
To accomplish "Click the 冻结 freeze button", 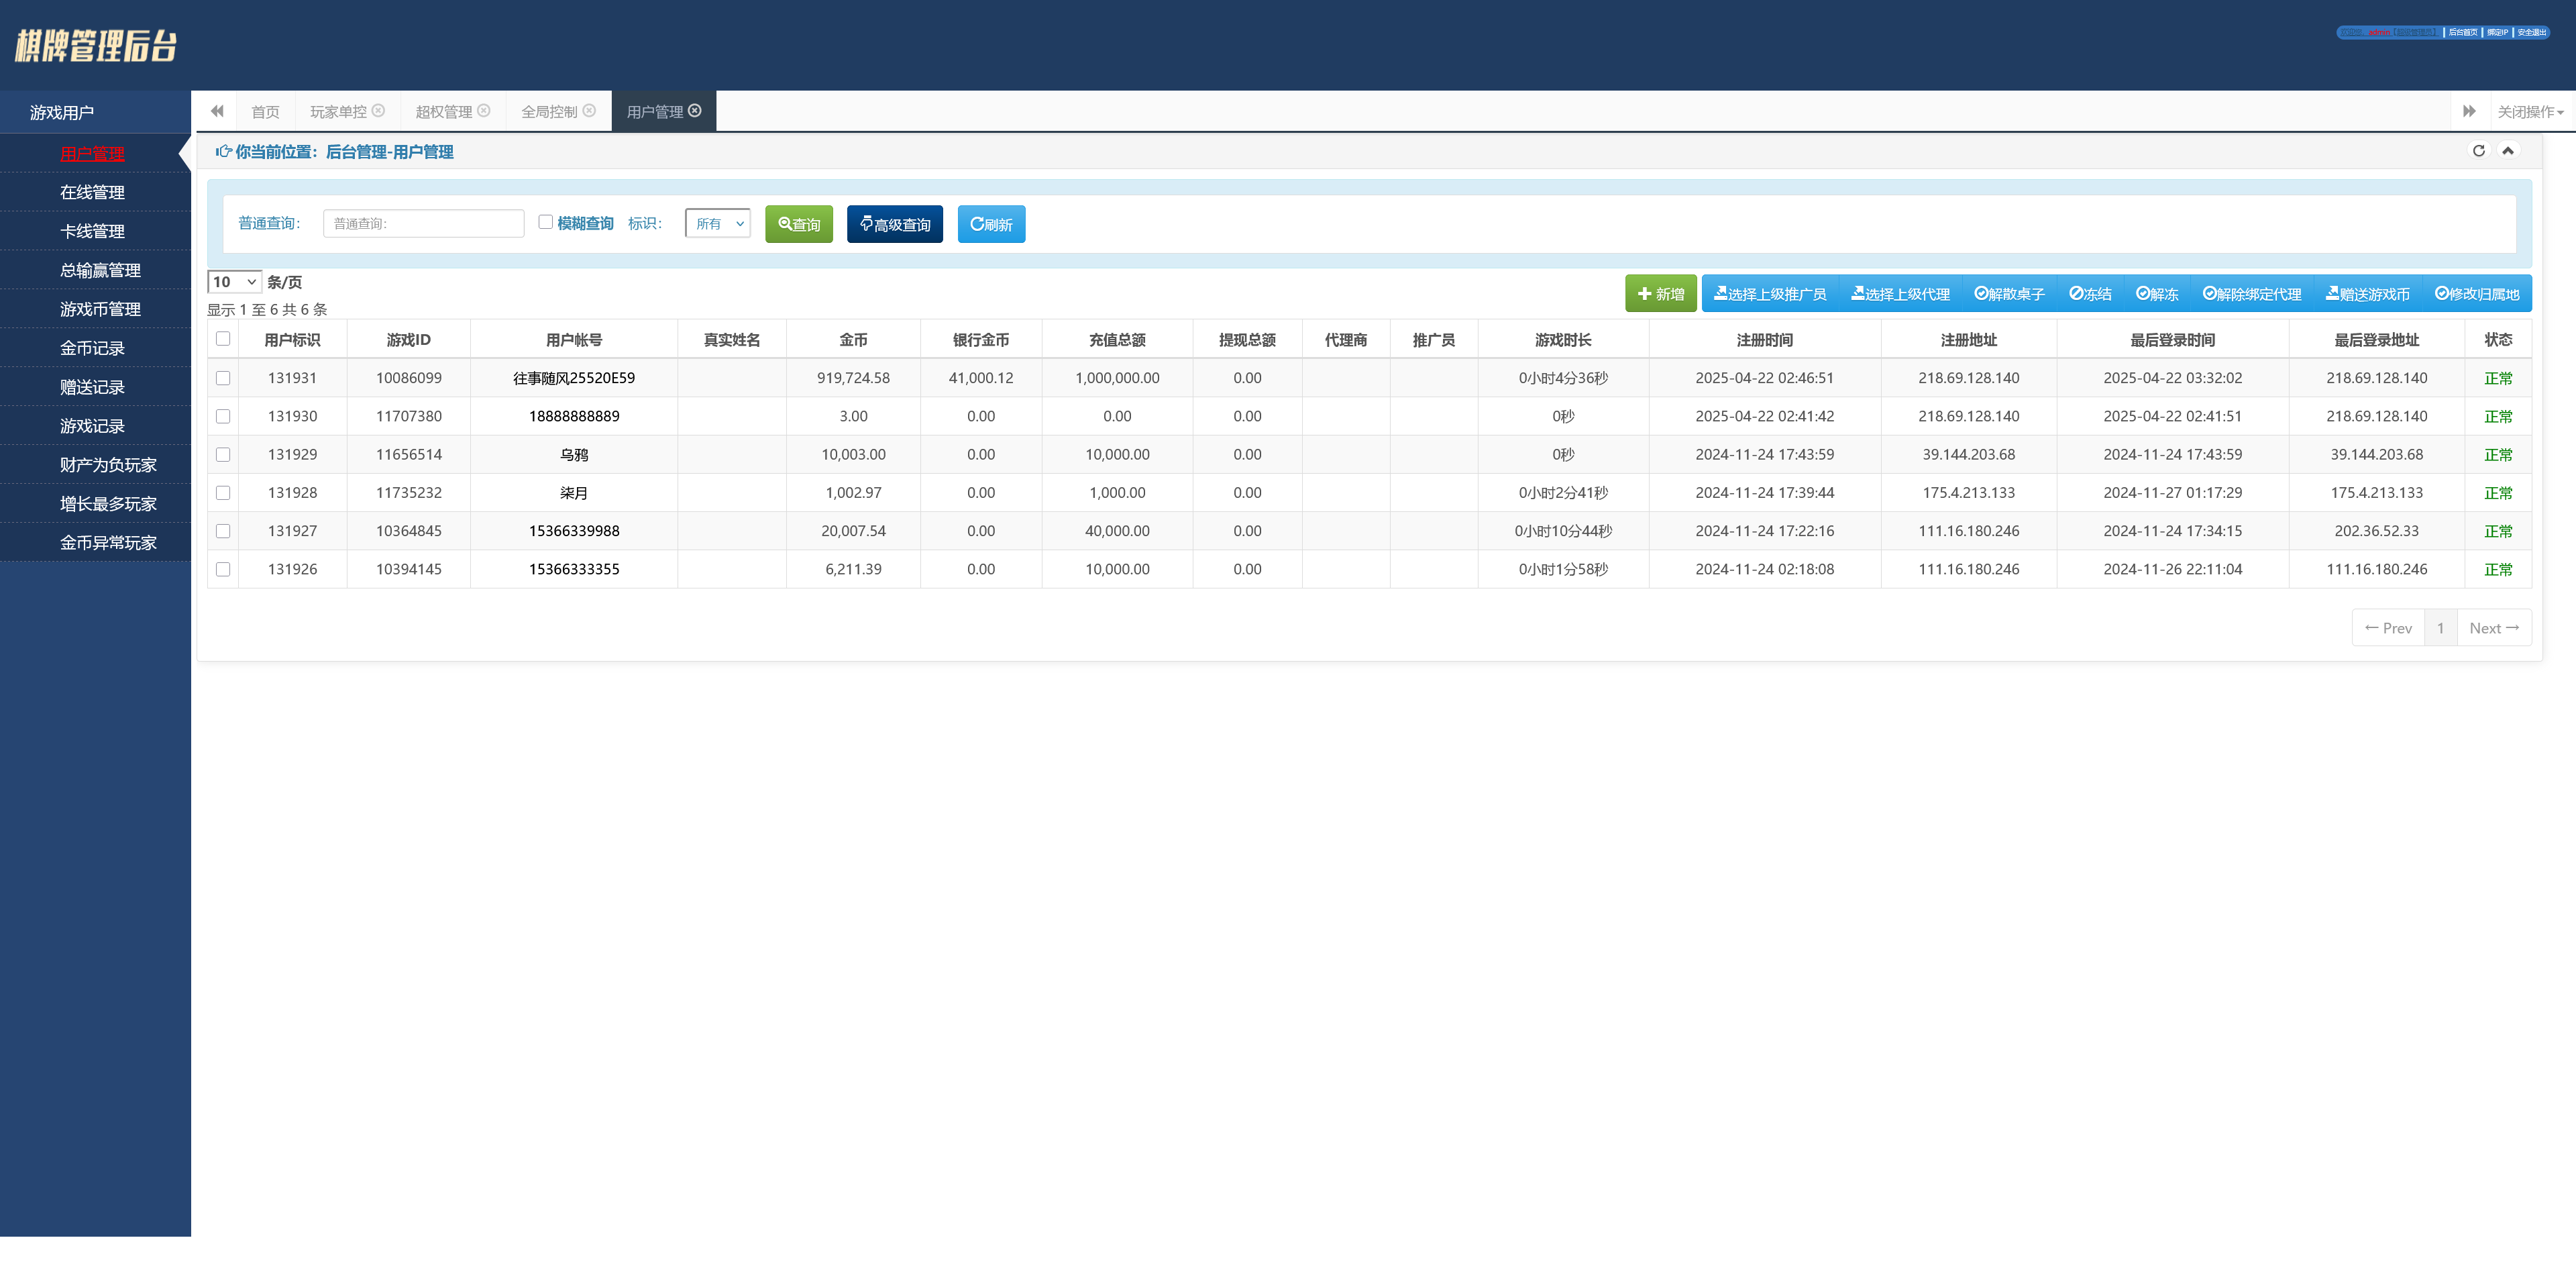I will 2090,294.
